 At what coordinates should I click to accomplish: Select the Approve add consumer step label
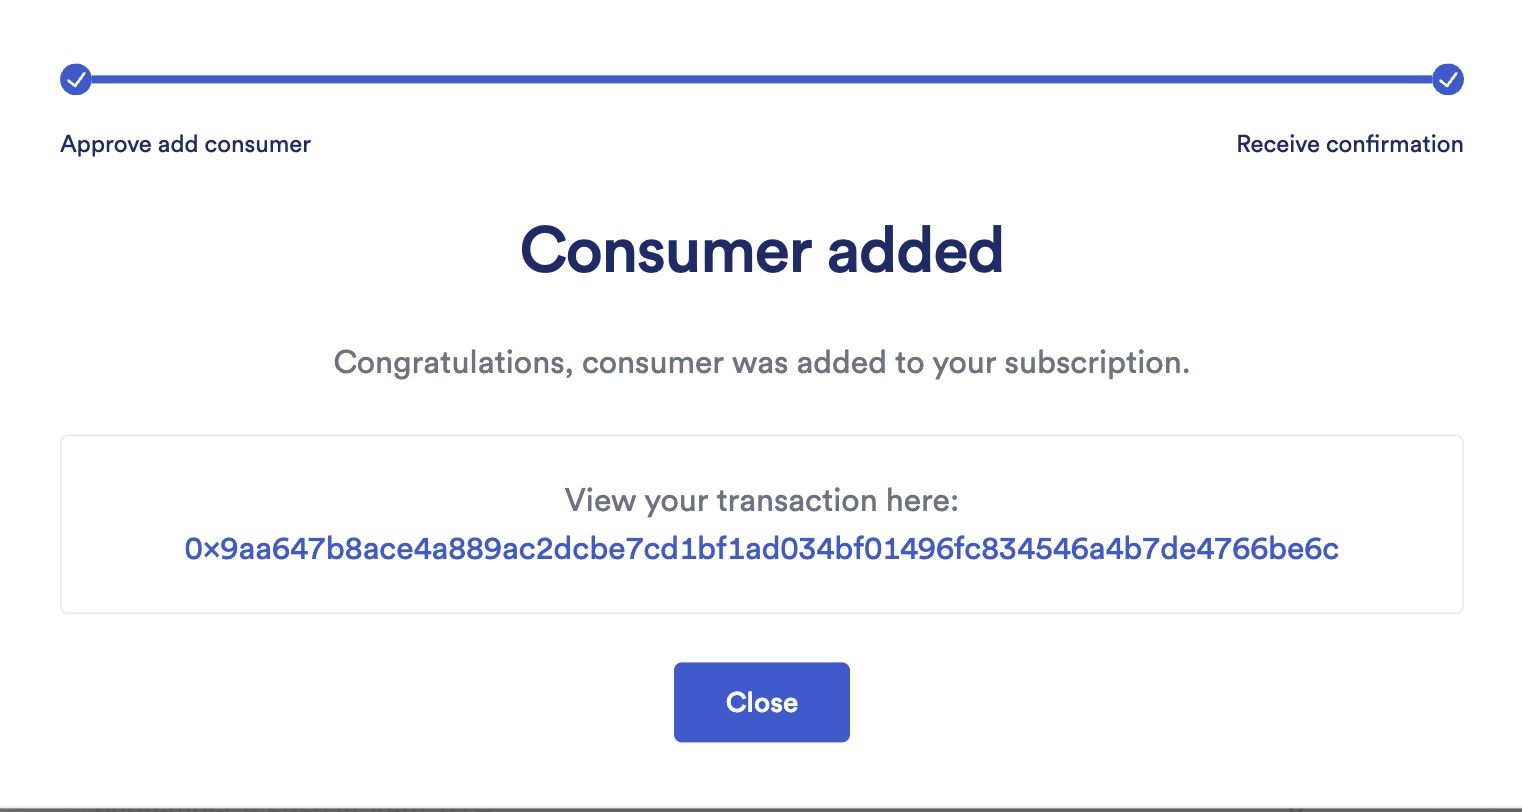tap(185, 144)
